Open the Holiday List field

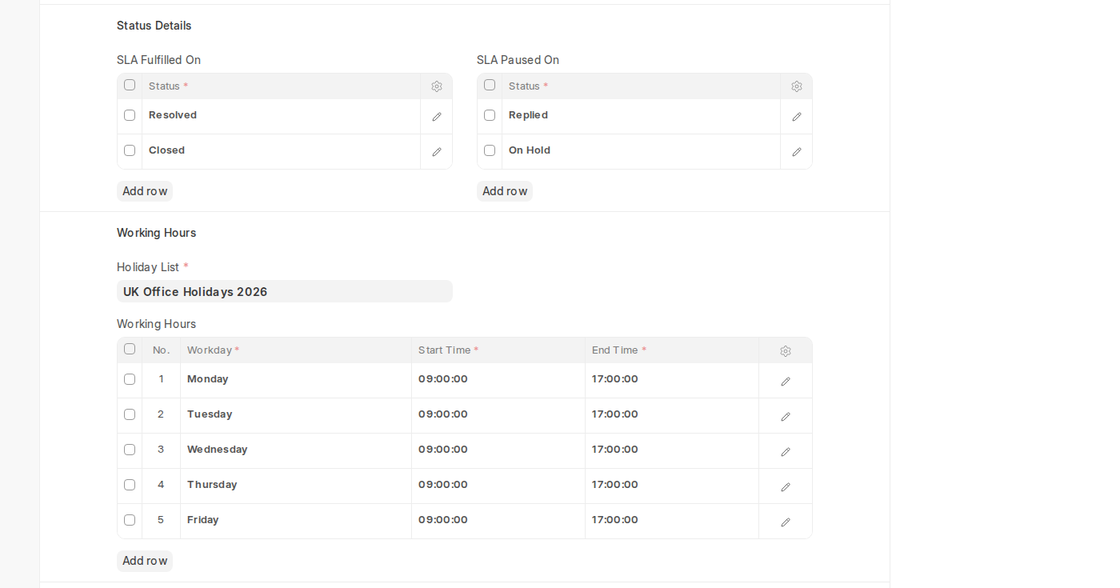(x=284, y=291)
